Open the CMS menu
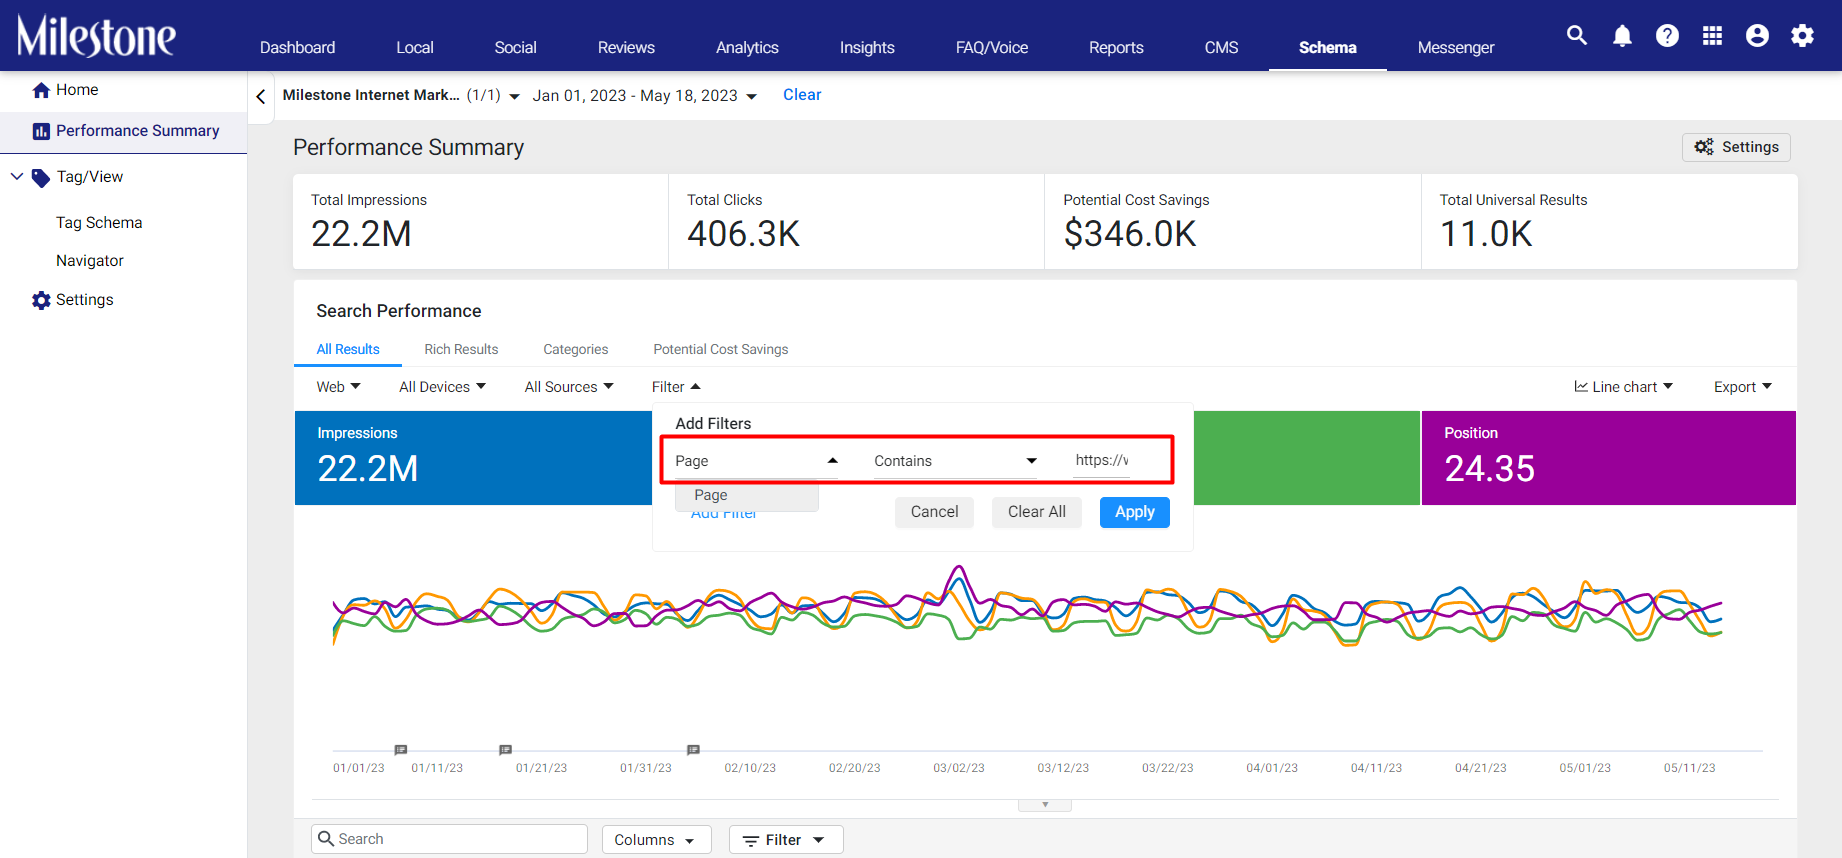 click(1221, 47)
